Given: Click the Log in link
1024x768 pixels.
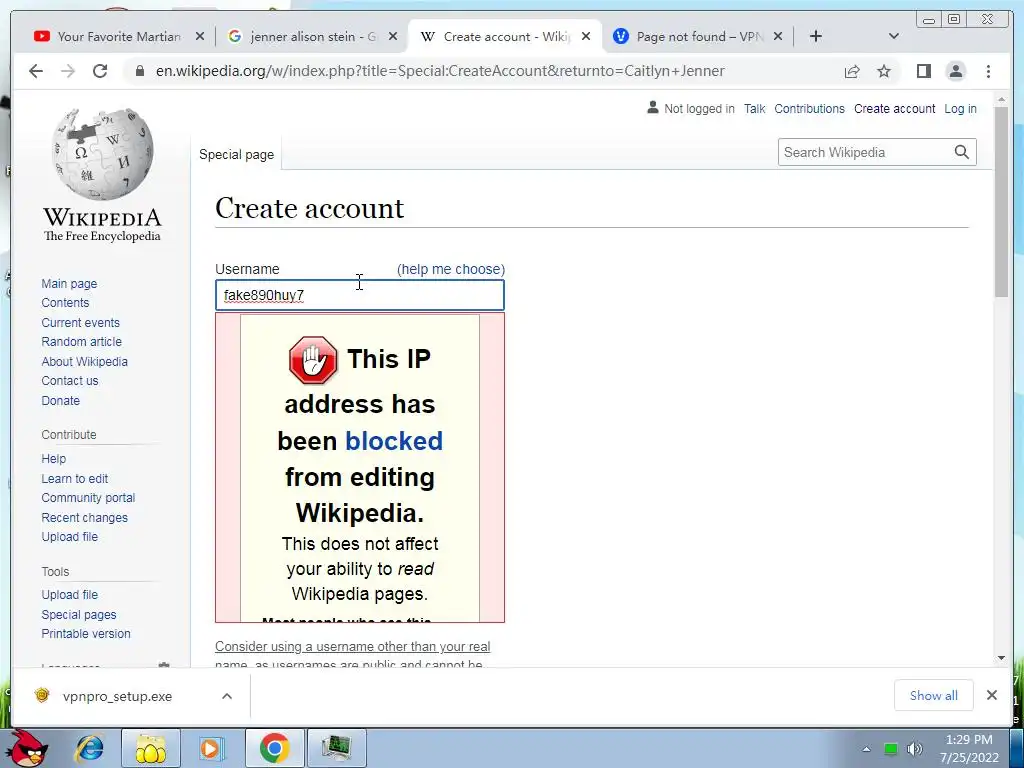Looking at the screenshot, I should click(960, 108).
